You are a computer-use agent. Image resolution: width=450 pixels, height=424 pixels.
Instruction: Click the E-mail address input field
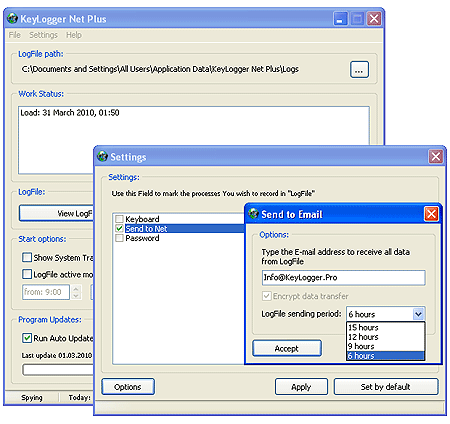coord(343,278)
